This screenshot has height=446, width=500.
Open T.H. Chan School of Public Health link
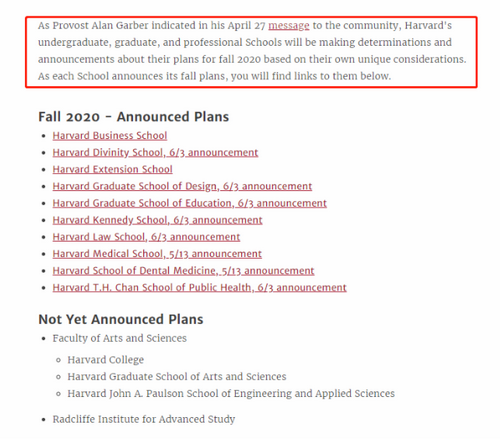[x=199, y=288]
